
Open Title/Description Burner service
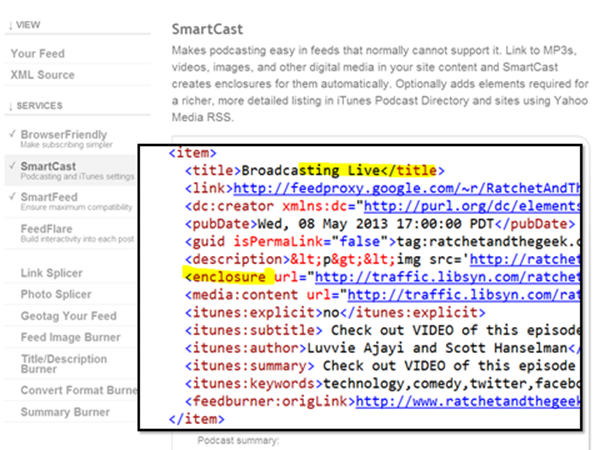64,364
